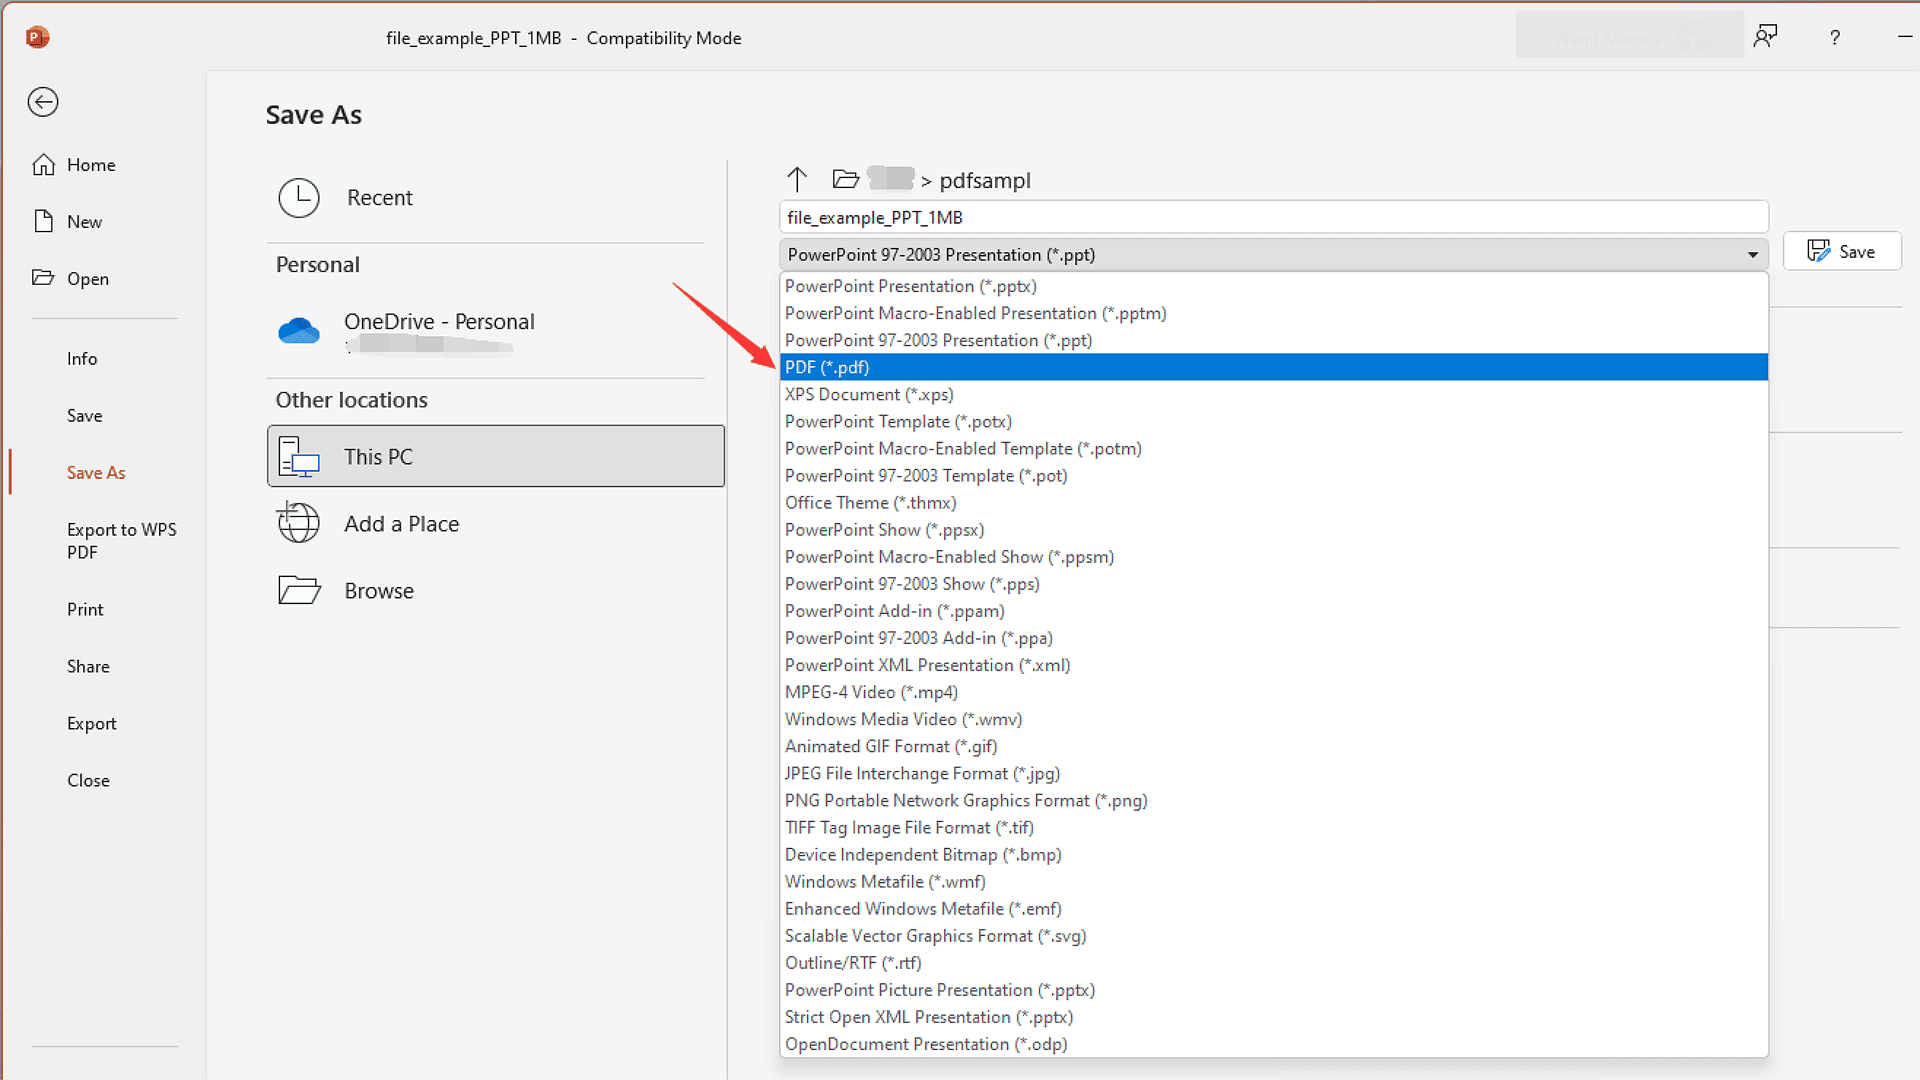Select PDF (*.pdf) format
The width and height of the screenshot is (1920, 1080).
click(1274, 367)
